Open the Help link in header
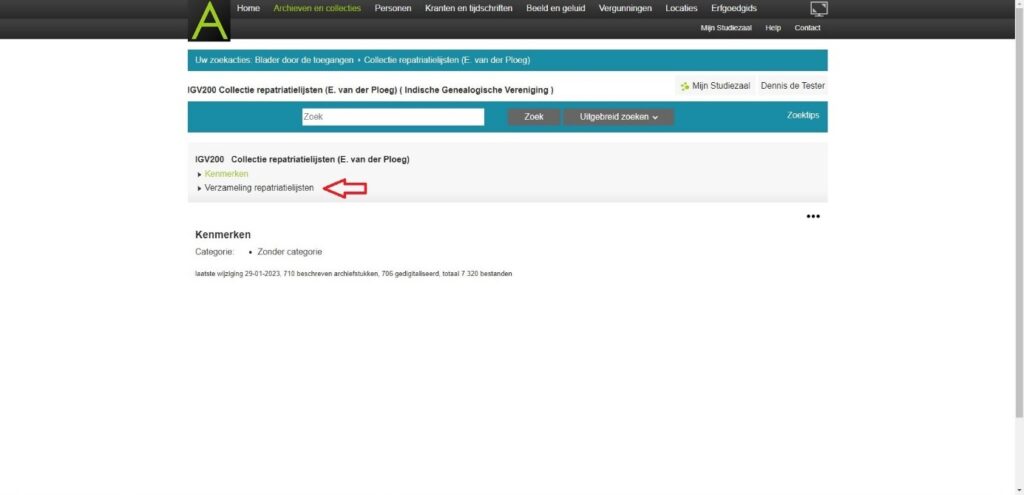This screenshot has width=1024, height=495. coord(772,28)
